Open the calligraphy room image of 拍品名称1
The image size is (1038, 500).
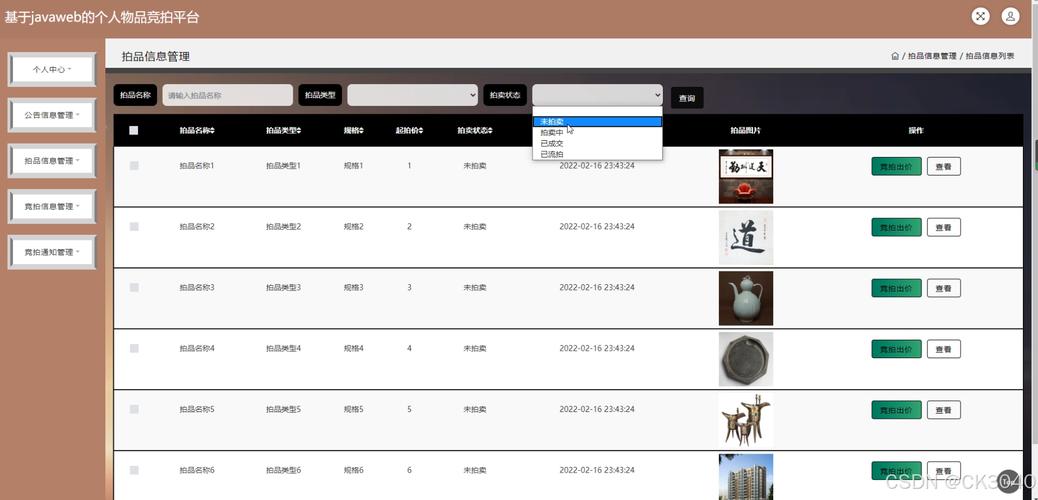click(745, 176)
